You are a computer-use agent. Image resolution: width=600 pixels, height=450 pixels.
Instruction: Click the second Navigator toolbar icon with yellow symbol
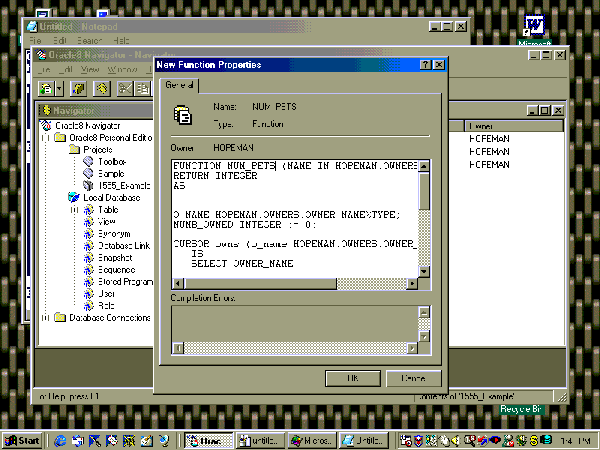78,89
